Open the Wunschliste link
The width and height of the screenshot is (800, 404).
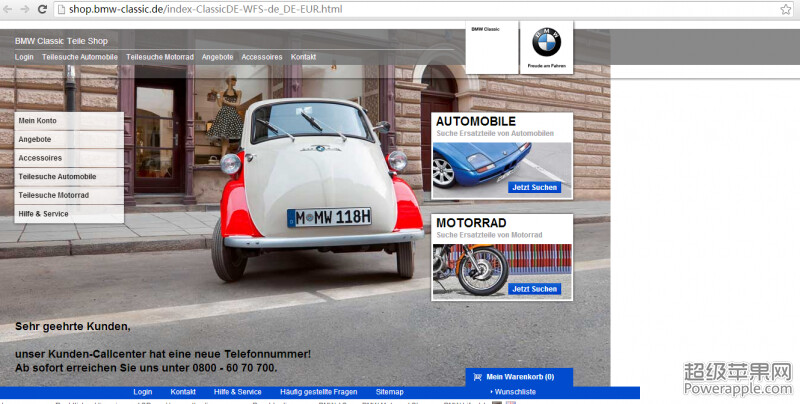tap(513, 392)
